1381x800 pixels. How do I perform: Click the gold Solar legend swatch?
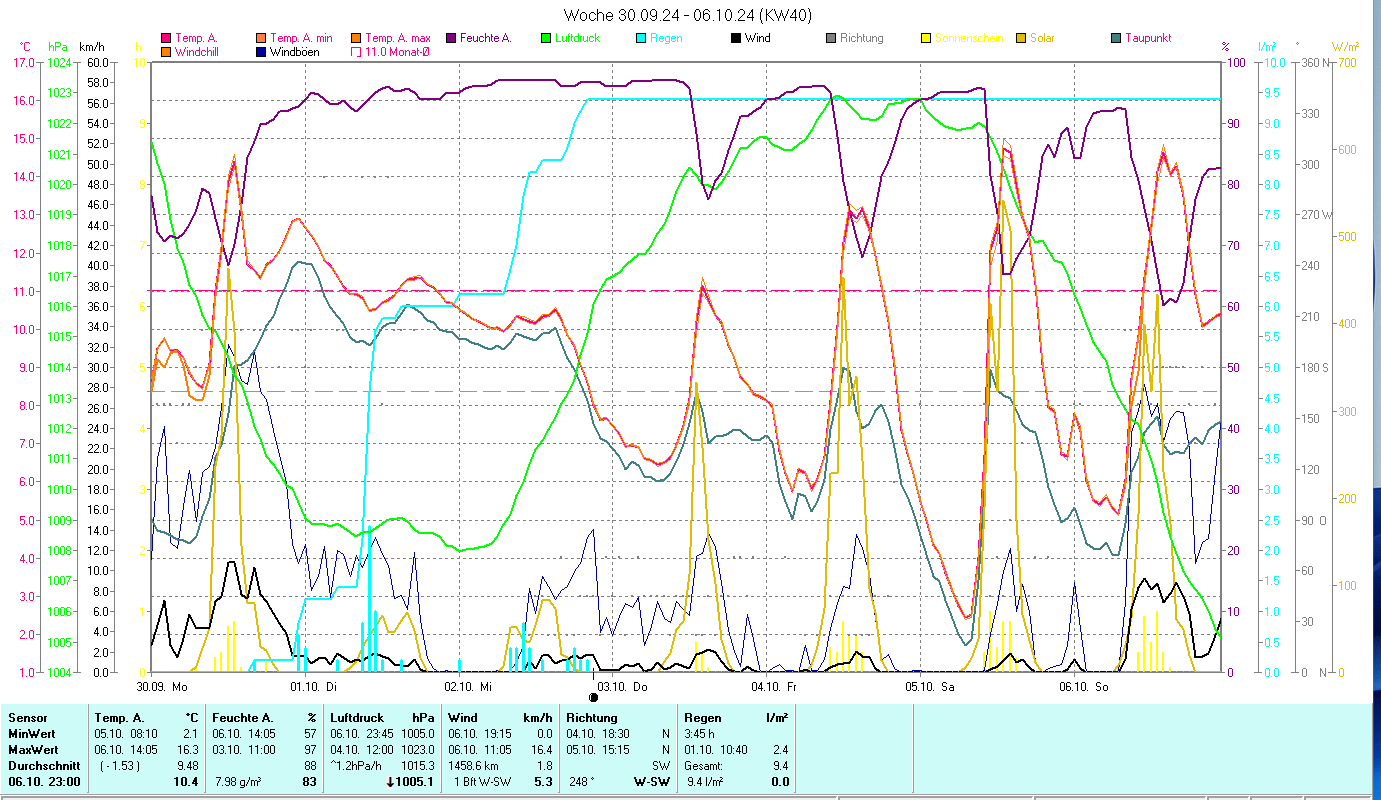(x=1021, y=38)
